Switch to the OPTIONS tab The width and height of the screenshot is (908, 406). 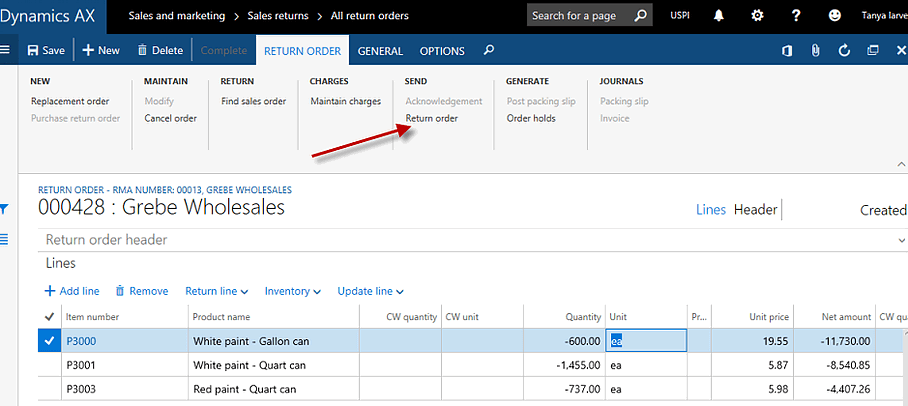442,51
